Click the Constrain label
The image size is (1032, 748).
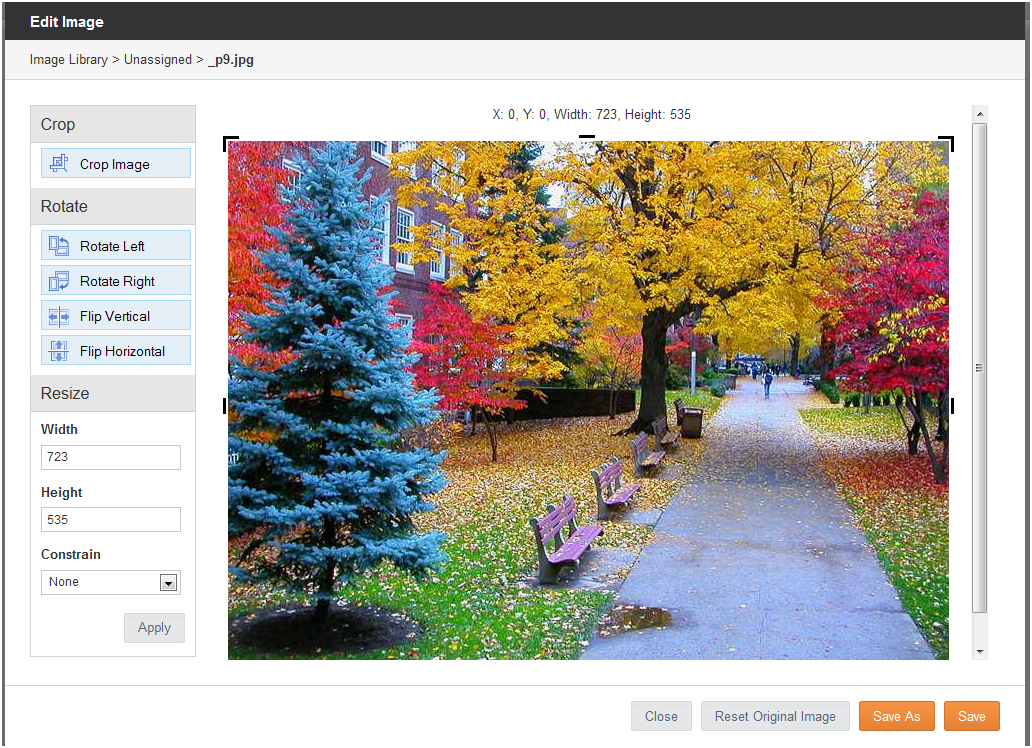70,554
